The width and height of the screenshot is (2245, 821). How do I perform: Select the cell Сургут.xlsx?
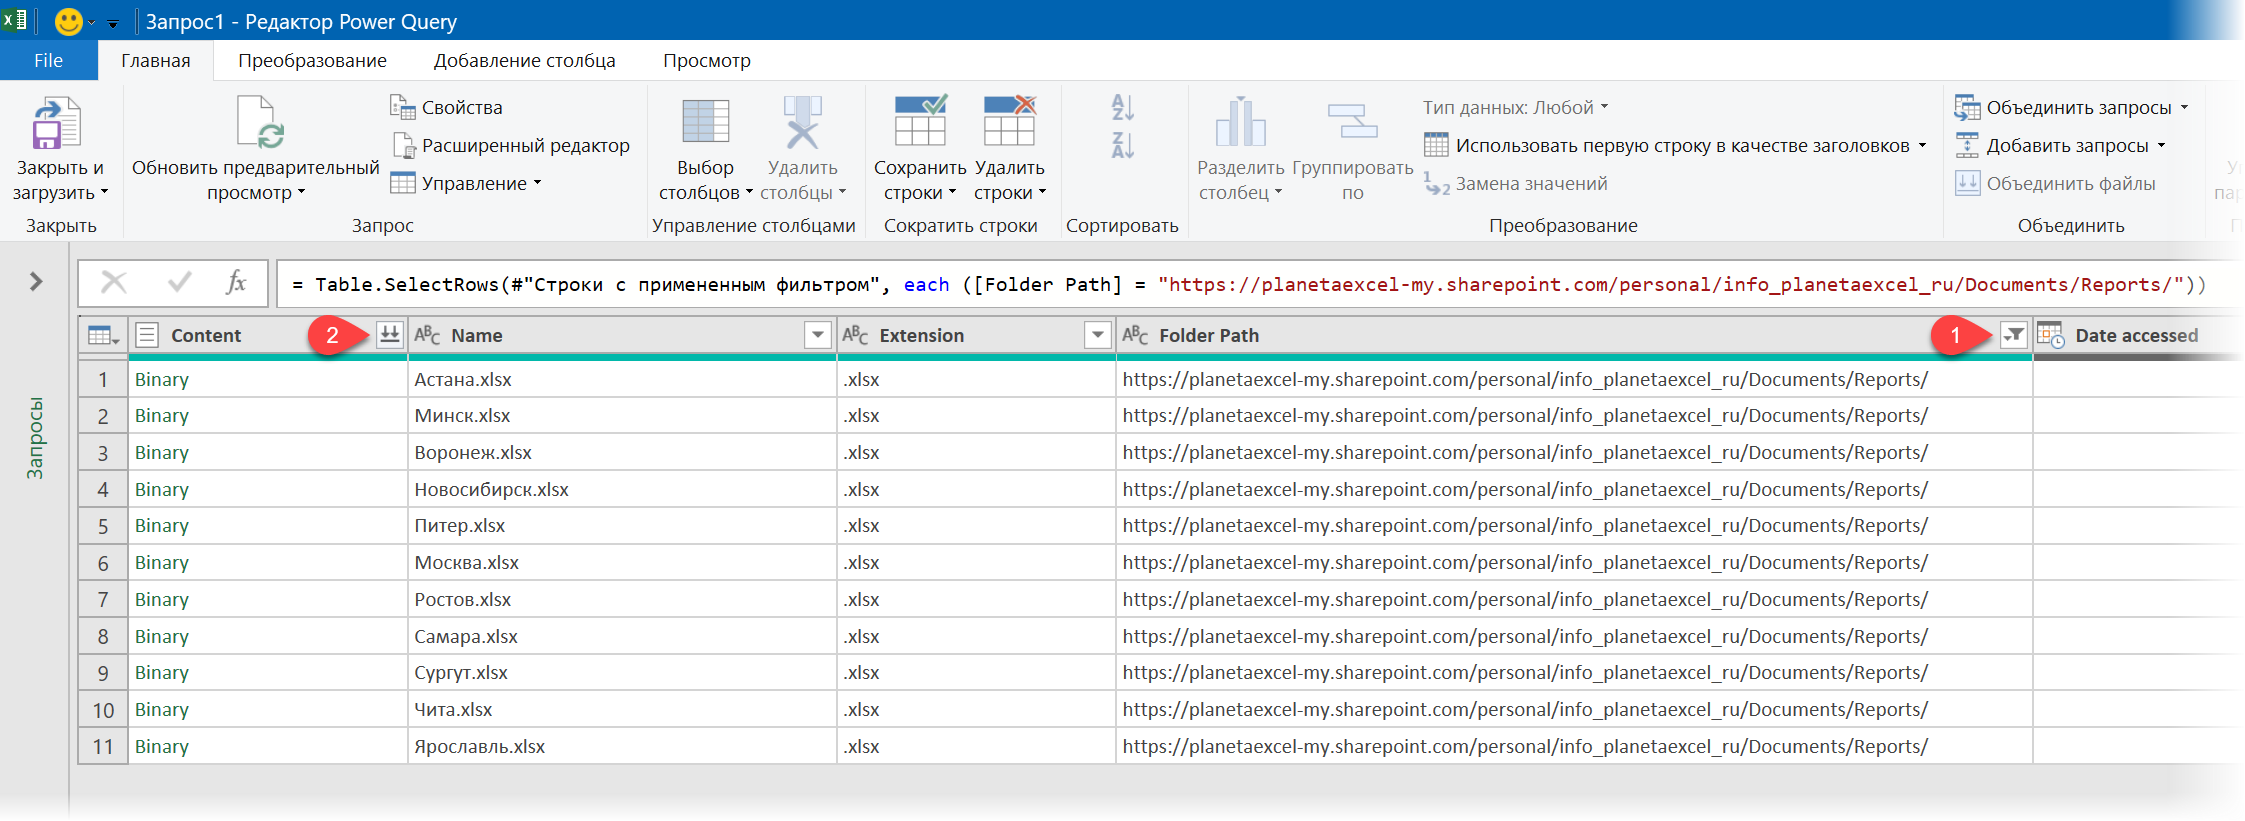point(622,672)
